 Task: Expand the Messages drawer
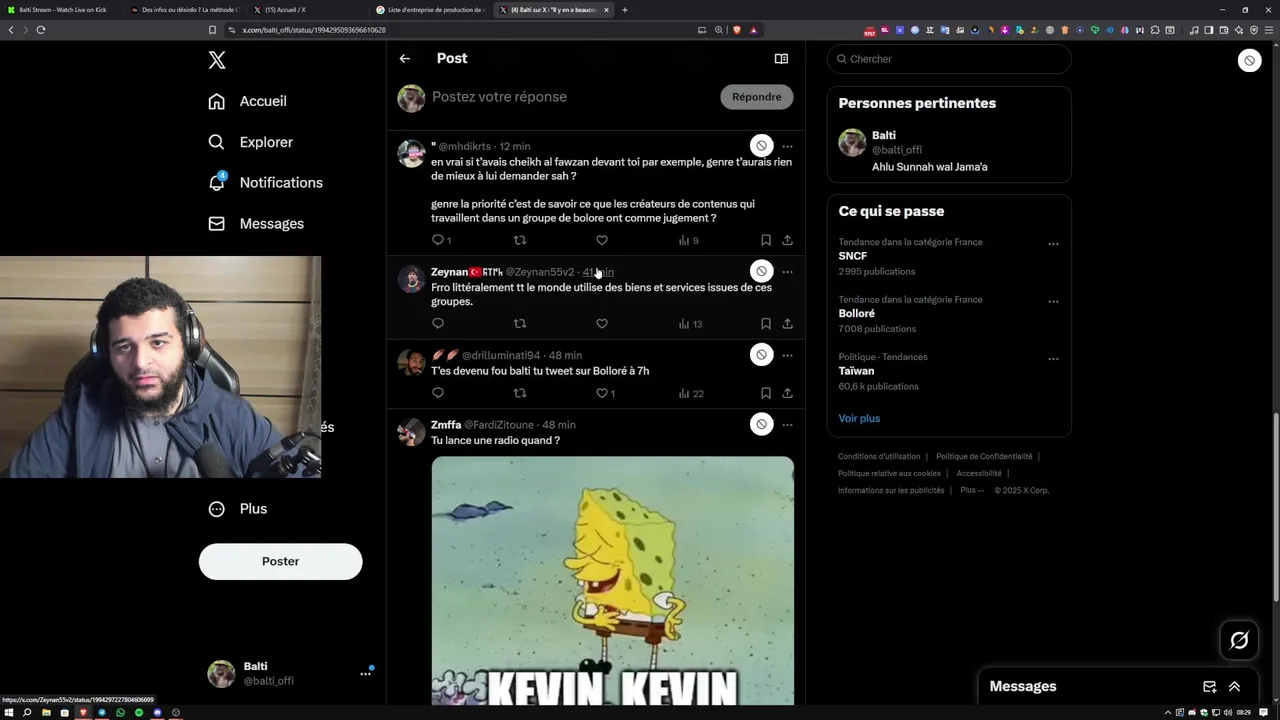click(1234, 687)
